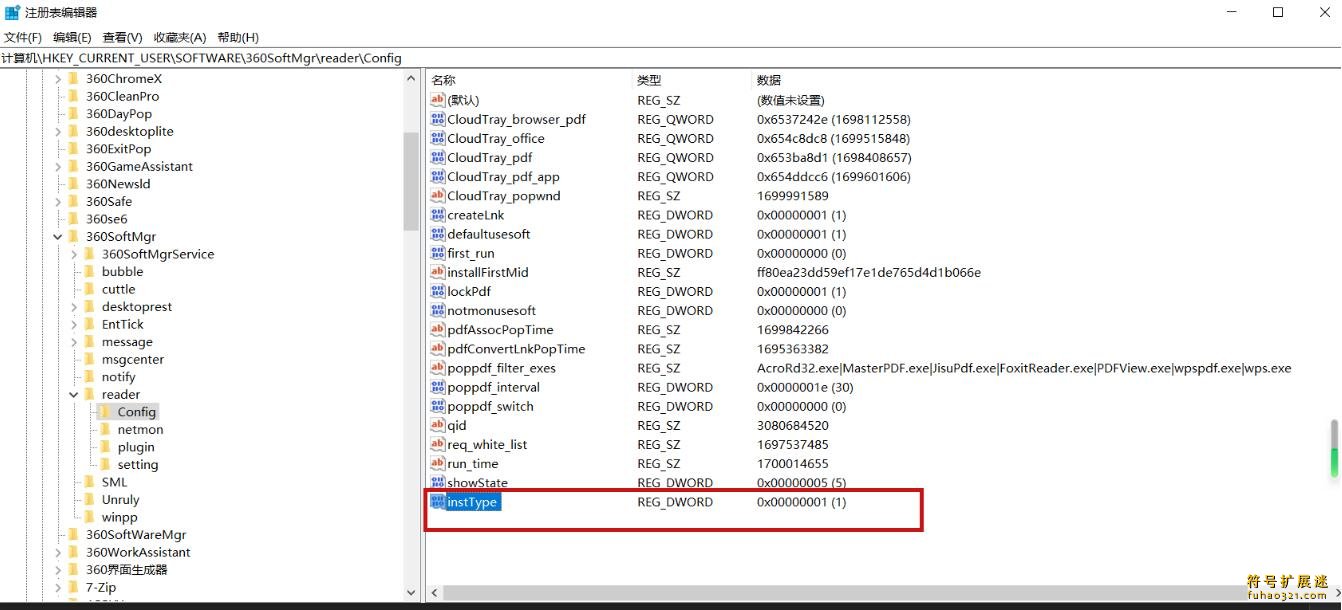Open the 文件(F) menu
This screenshot has width=1342, height=610.
pos(23,37)
